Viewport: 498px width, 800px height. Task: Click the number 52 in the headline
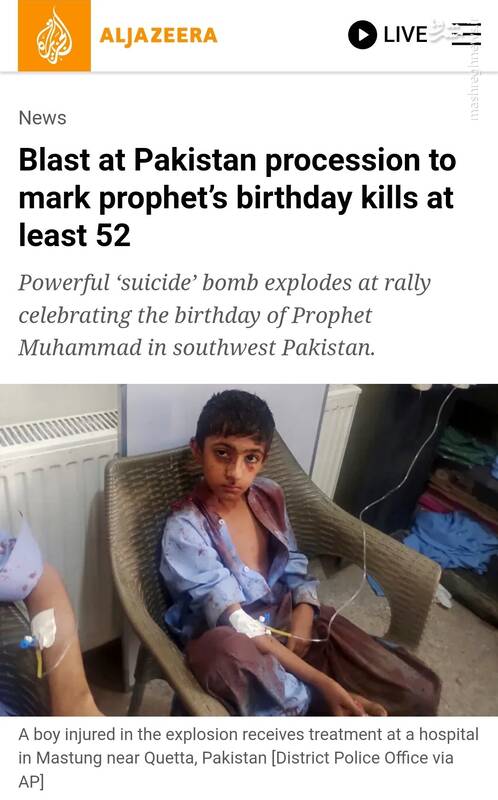tap(113, 235)
